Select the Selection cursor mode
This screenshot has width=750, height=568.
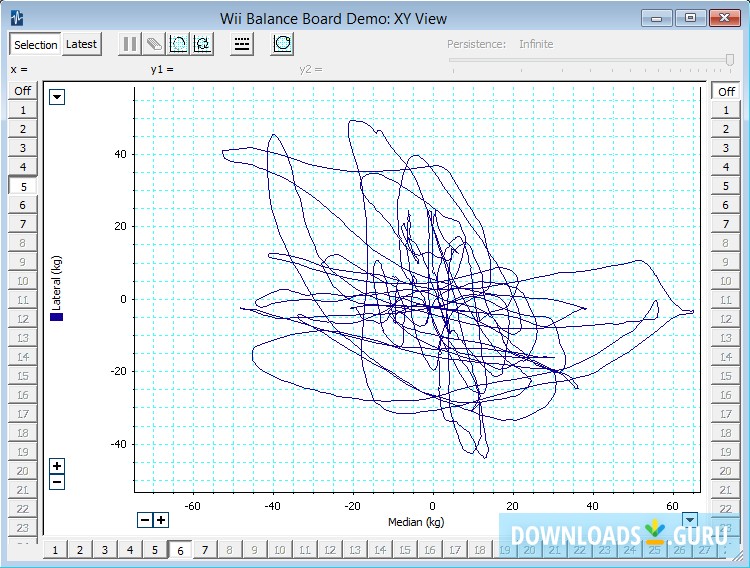click(35, 45)
